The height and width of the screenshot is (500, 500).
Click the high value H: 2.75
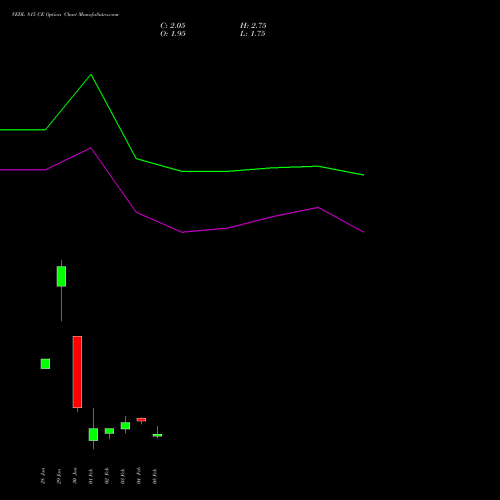click(x=253, y=25)
